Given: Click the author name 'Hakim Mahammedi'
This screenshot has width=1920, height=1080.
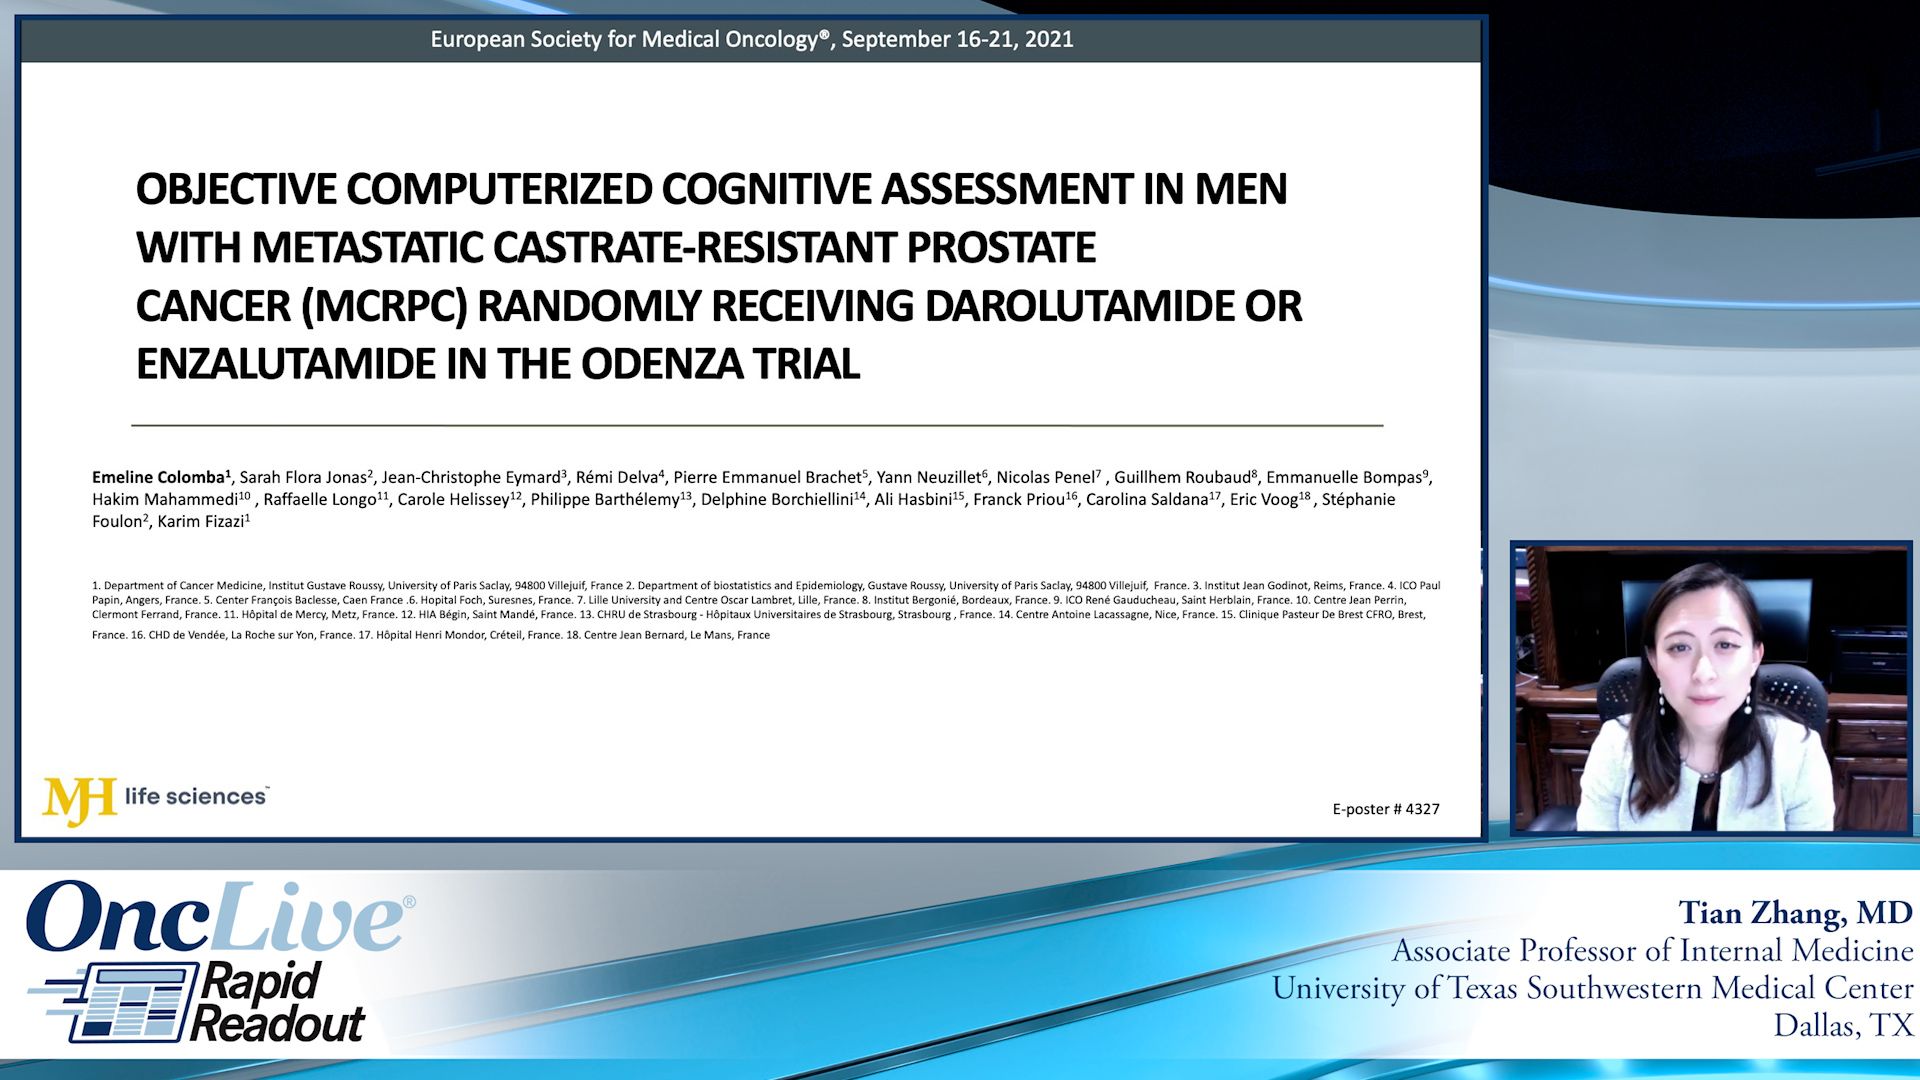Looking at the screenshot, I should tap(165, 499).
